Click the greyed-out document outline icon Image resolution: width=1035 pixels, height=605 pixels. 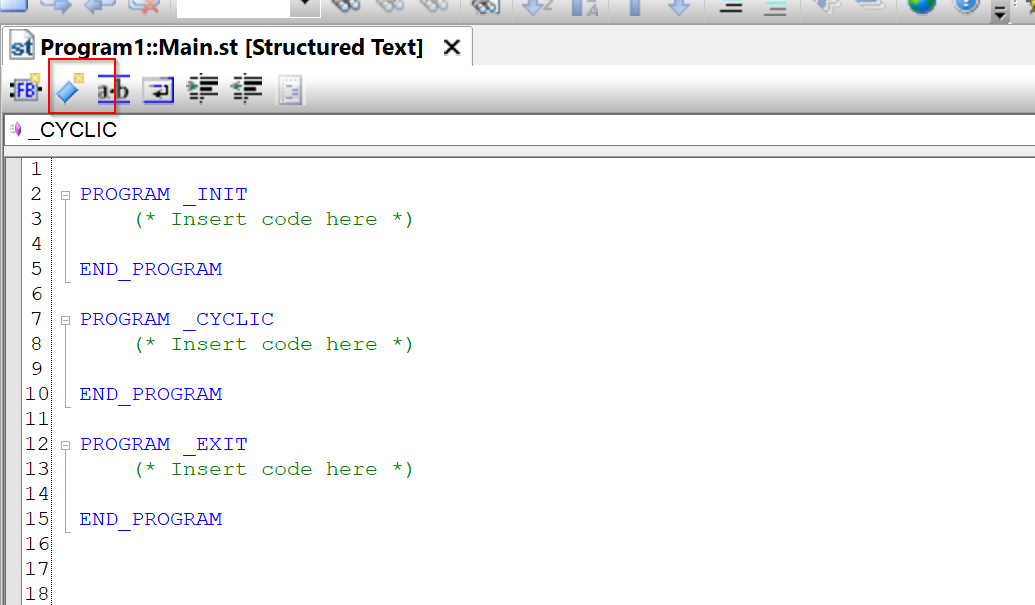tap(290, 90)
